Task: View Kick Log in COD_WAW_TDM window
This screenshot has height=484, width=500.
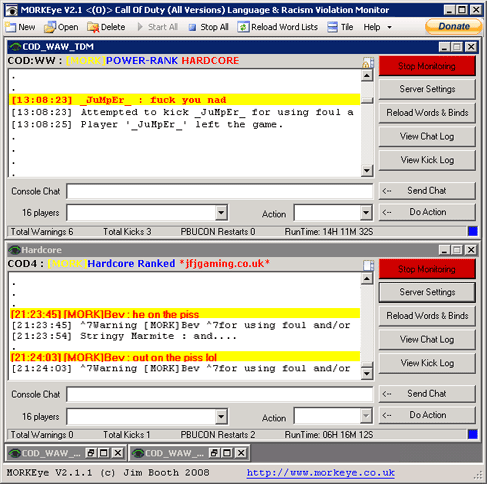Action: tap(427, 160)
